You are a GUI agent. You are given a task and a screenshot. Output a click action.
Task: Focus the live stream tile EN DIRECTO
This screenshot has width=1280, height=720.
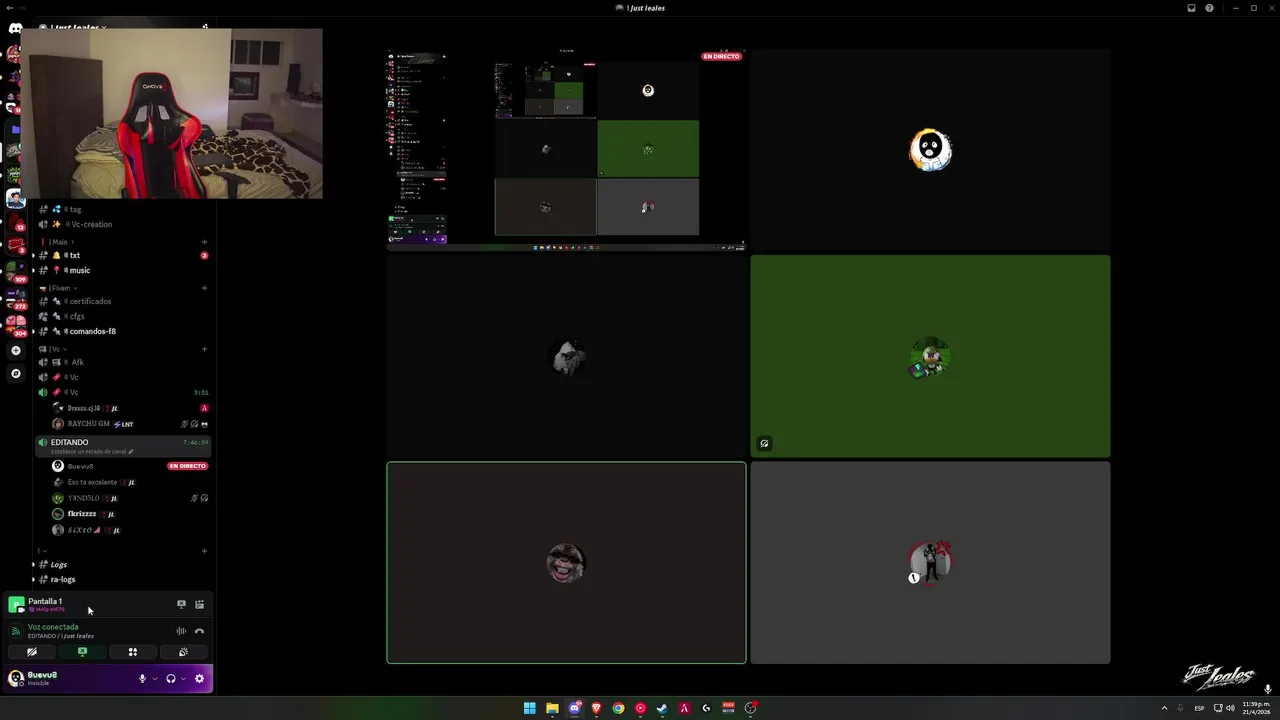point(566,149)
